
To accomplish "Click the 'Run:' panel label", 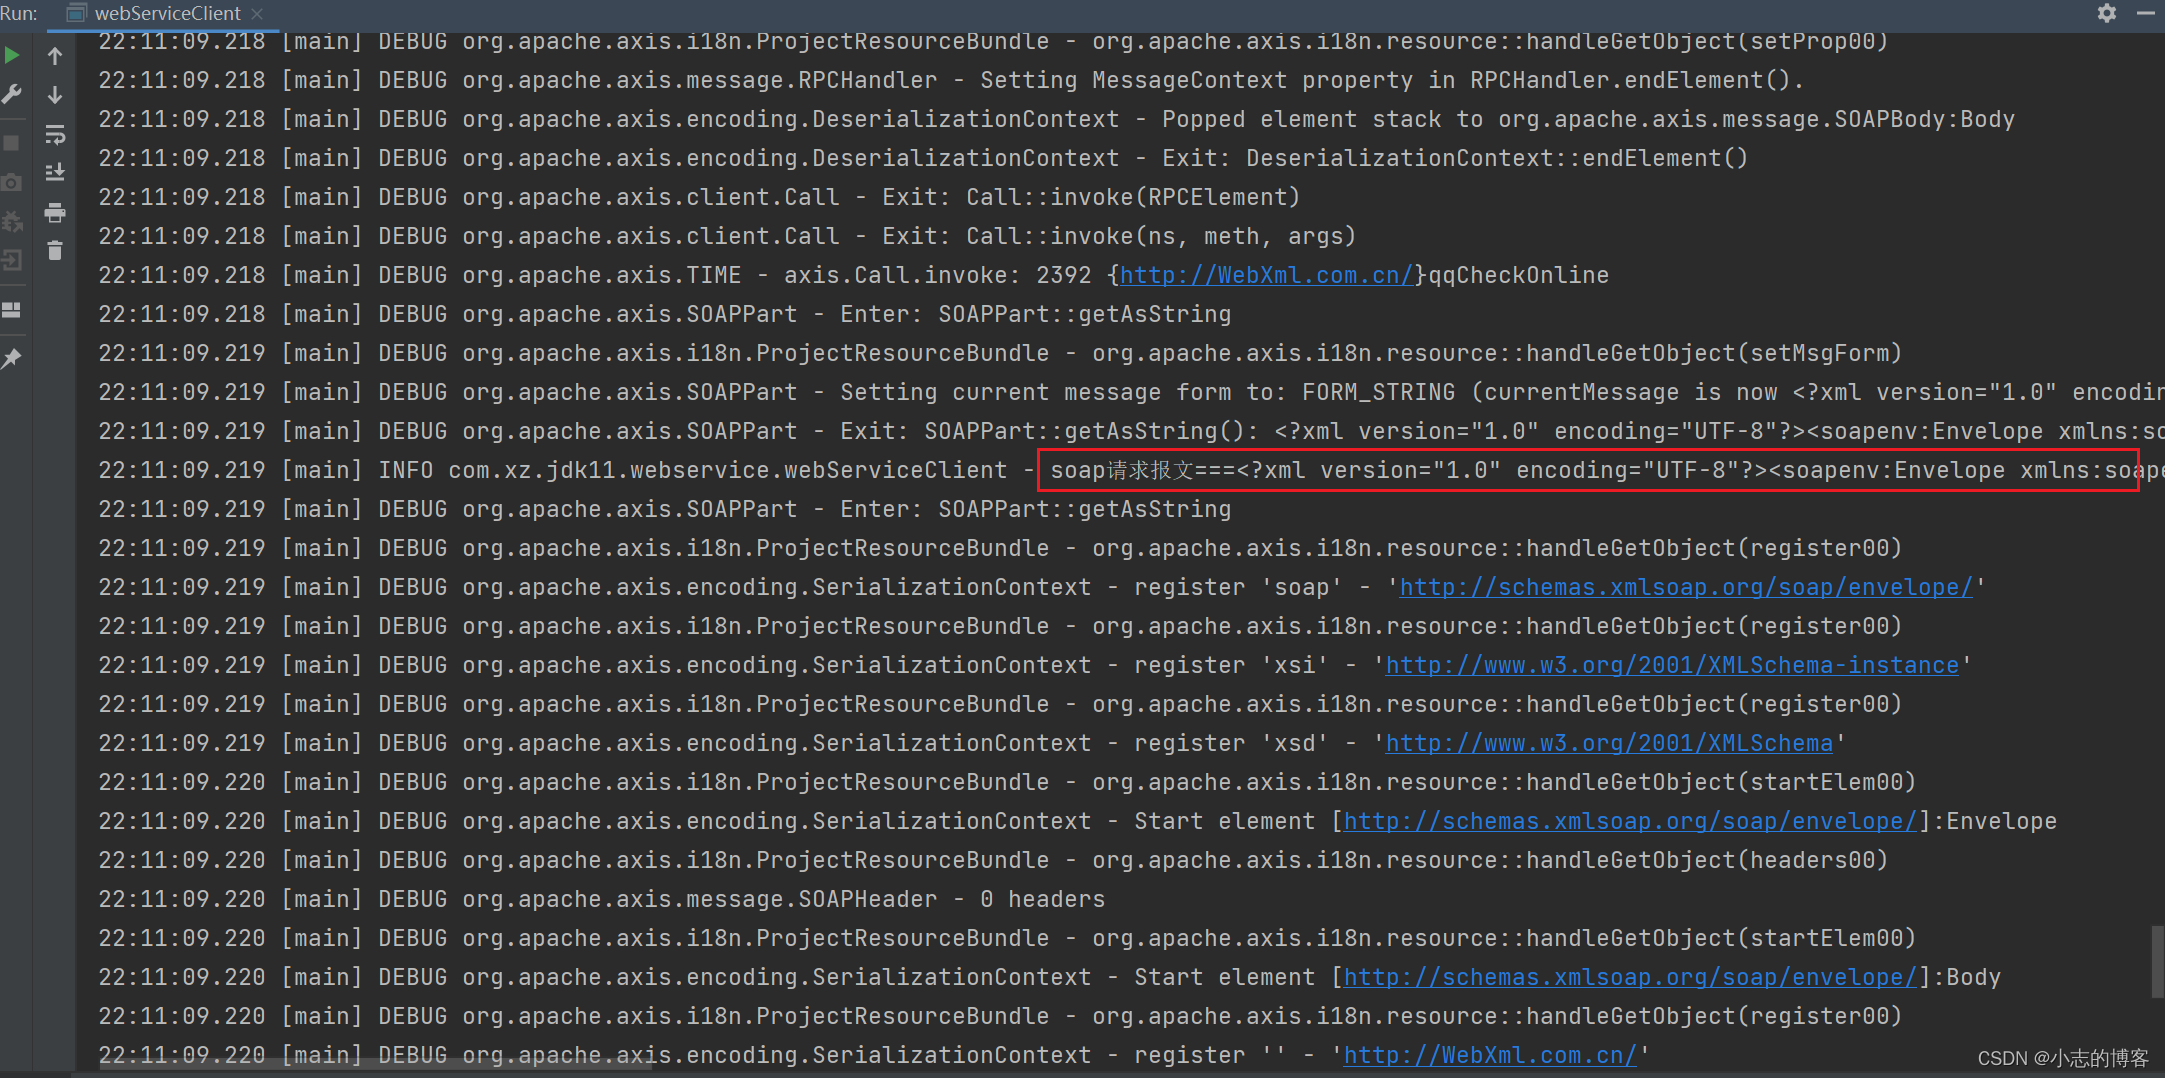I will (19, 13).
